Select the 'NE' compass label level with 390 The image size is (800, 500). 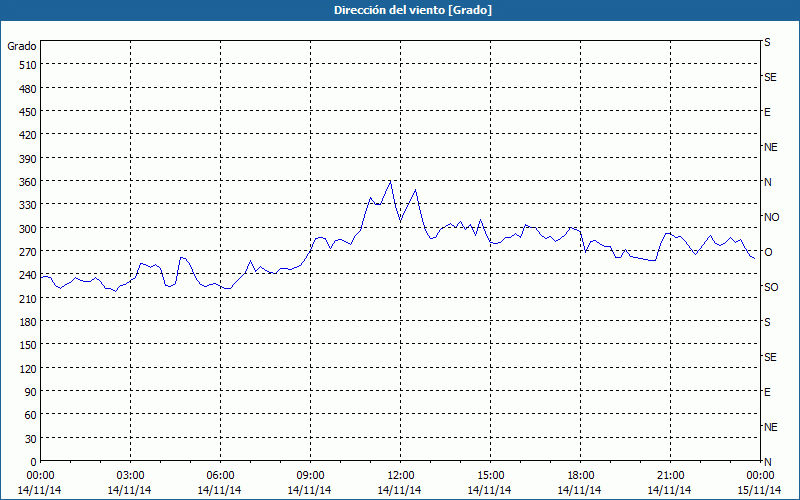tap(771, 147)
